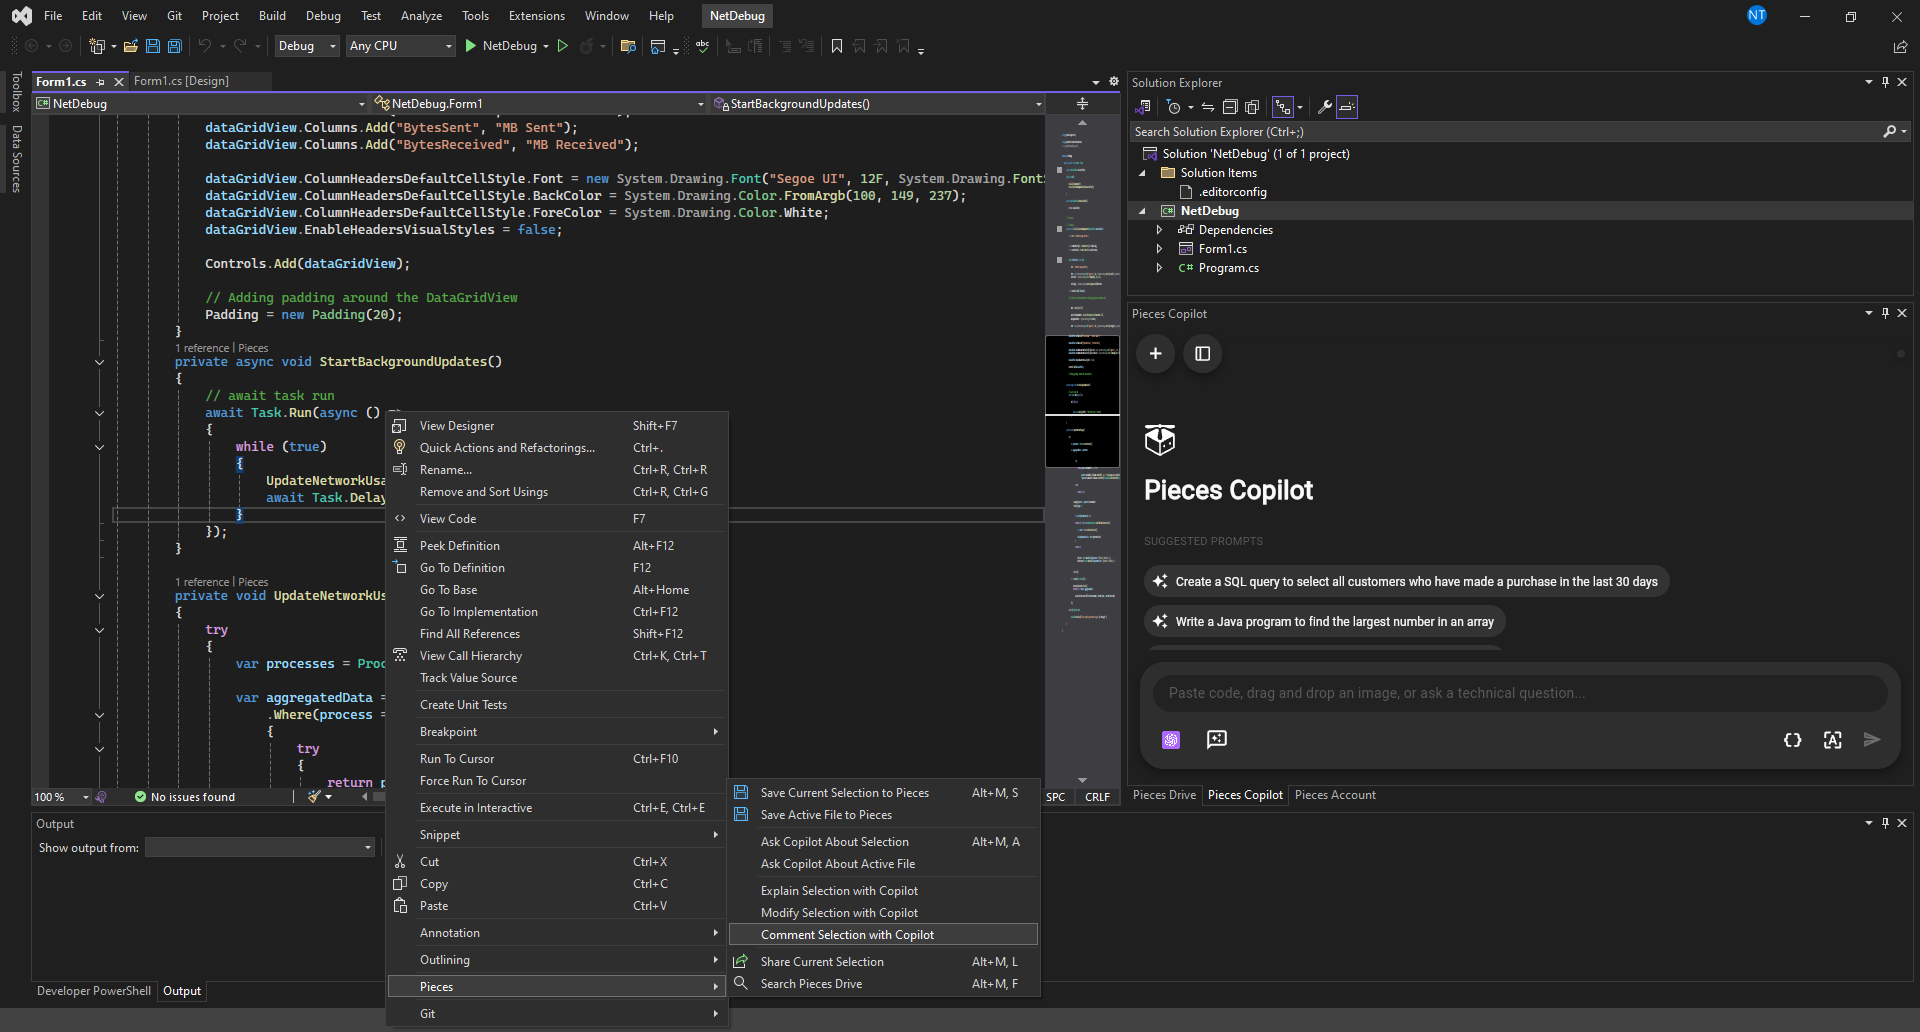Screen dimensions: 1920x1032
Task: Click the '1 reference' link above StartBackgroundUpdates
Action: click(x=203, y=348)
